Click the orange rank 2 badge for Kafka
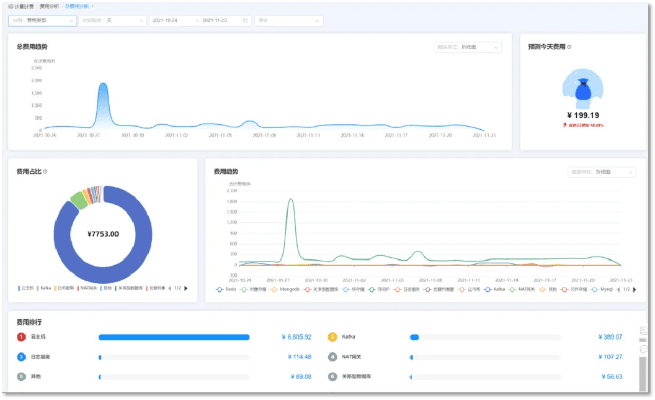This screenshot has height=400, width=655. point(333,337)
